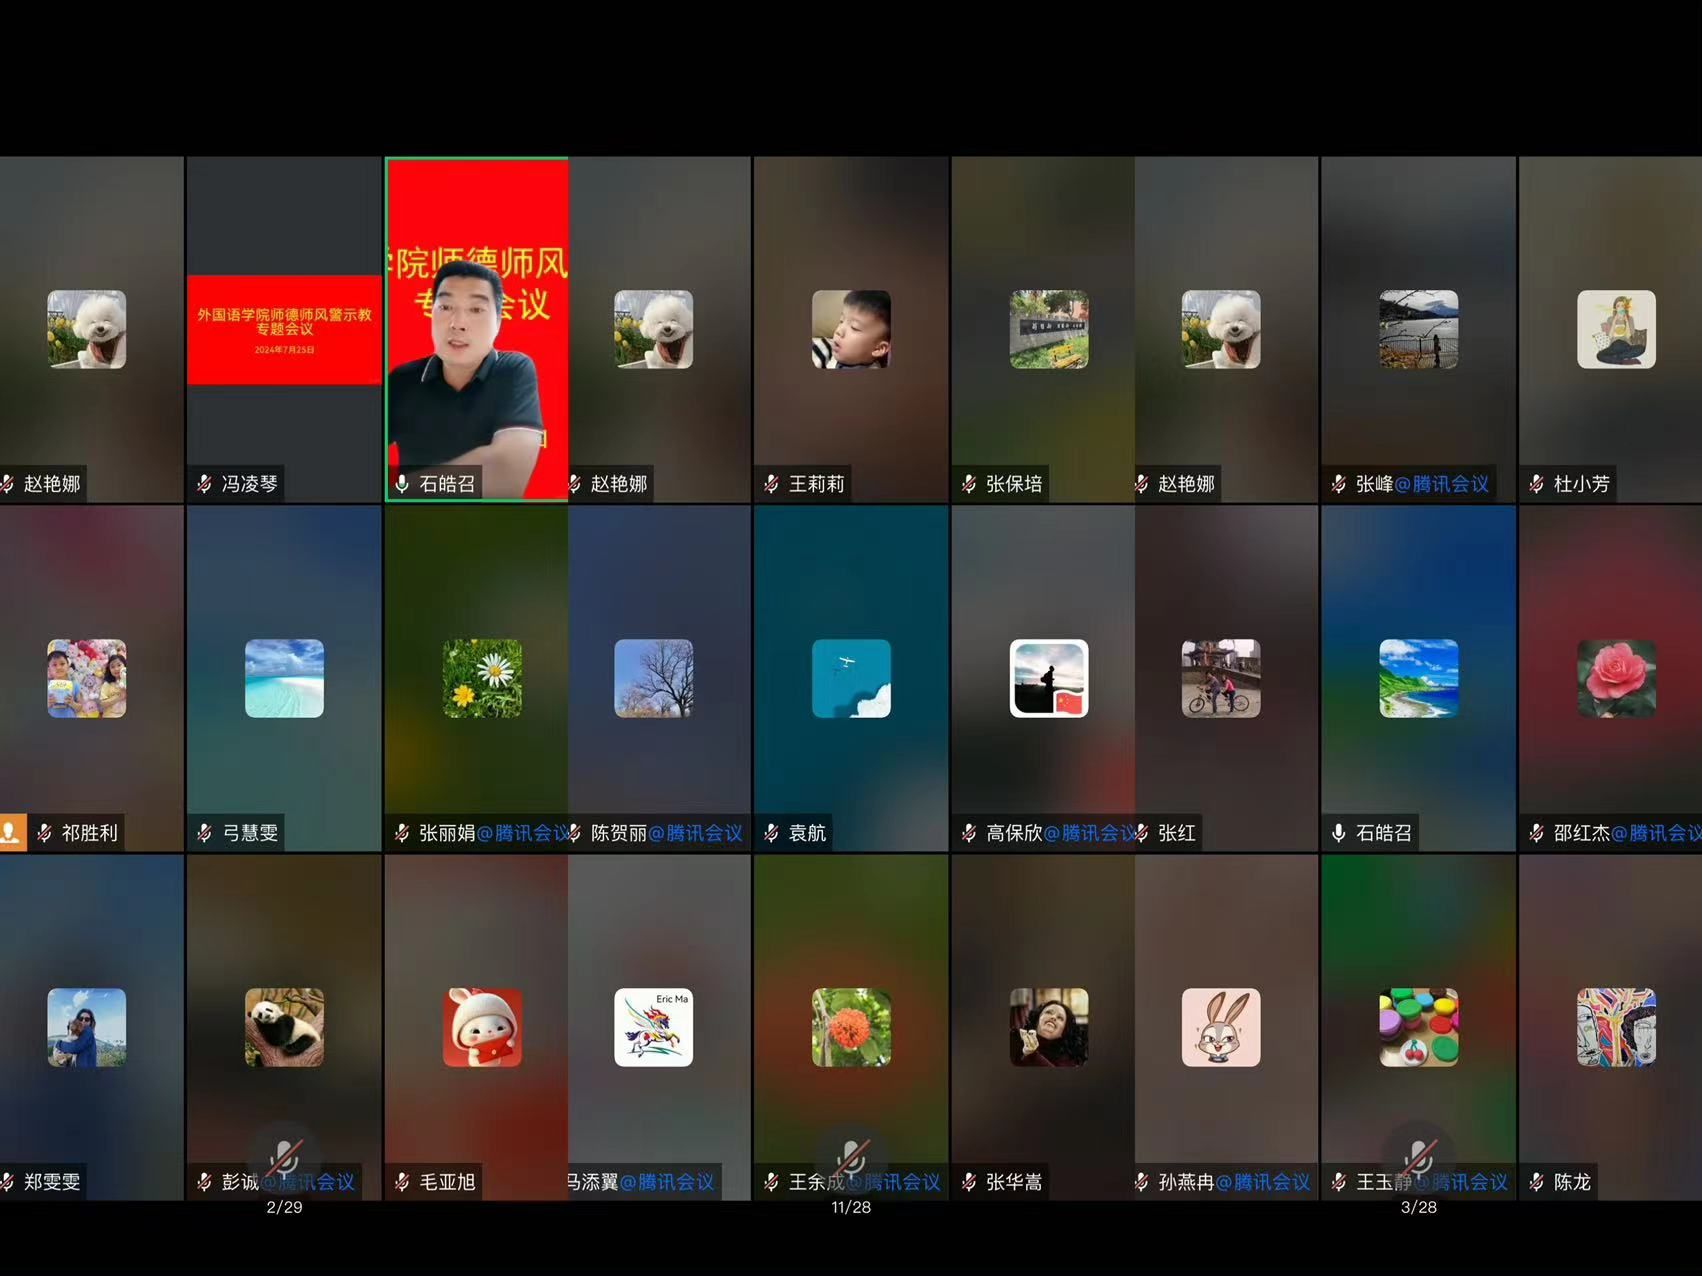Click the muted microphone icon beside 陈龙
Screen dimensions: 1702x1276
tap(1537, 1182)
